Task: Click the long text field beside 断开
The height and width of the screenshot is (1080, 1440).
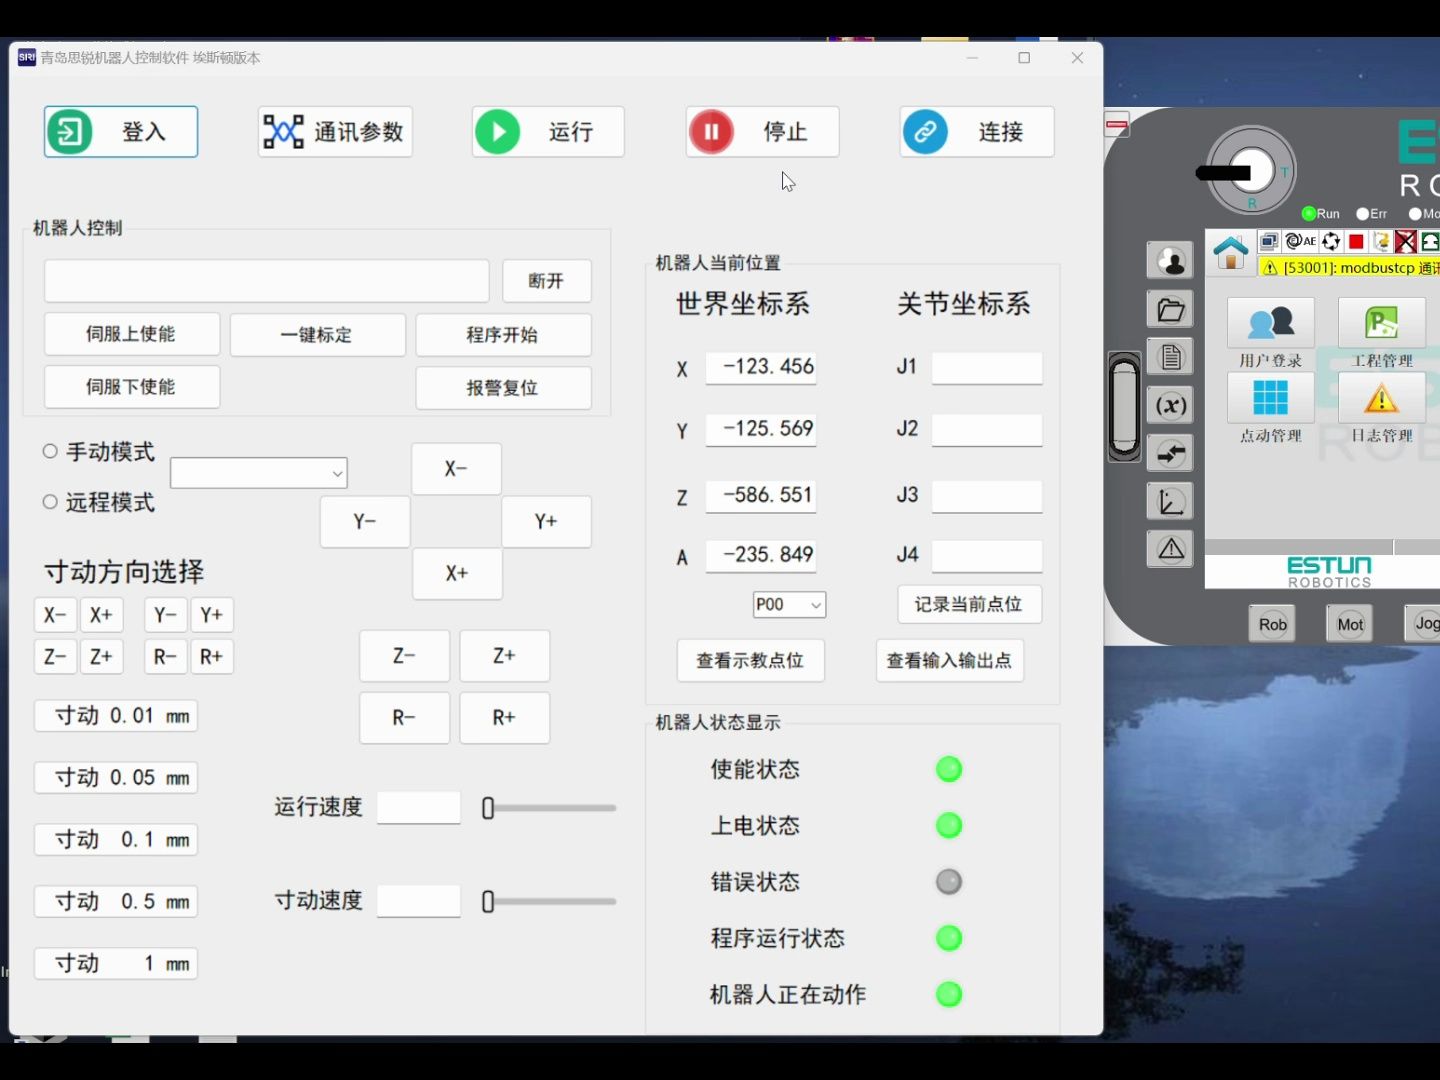Action: [266, 281]
